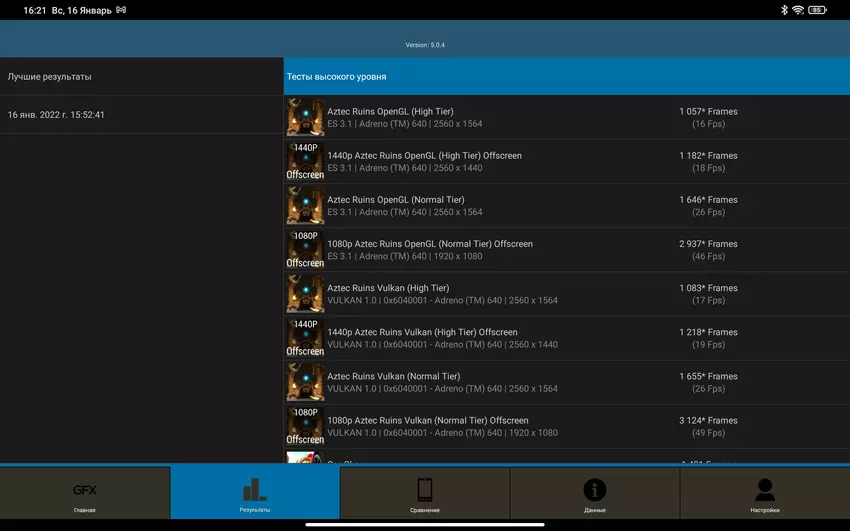This screenshot has width=850, height=531.
Task: Select the 16 янв. 2022 result entry
Action: click(141, 115)
